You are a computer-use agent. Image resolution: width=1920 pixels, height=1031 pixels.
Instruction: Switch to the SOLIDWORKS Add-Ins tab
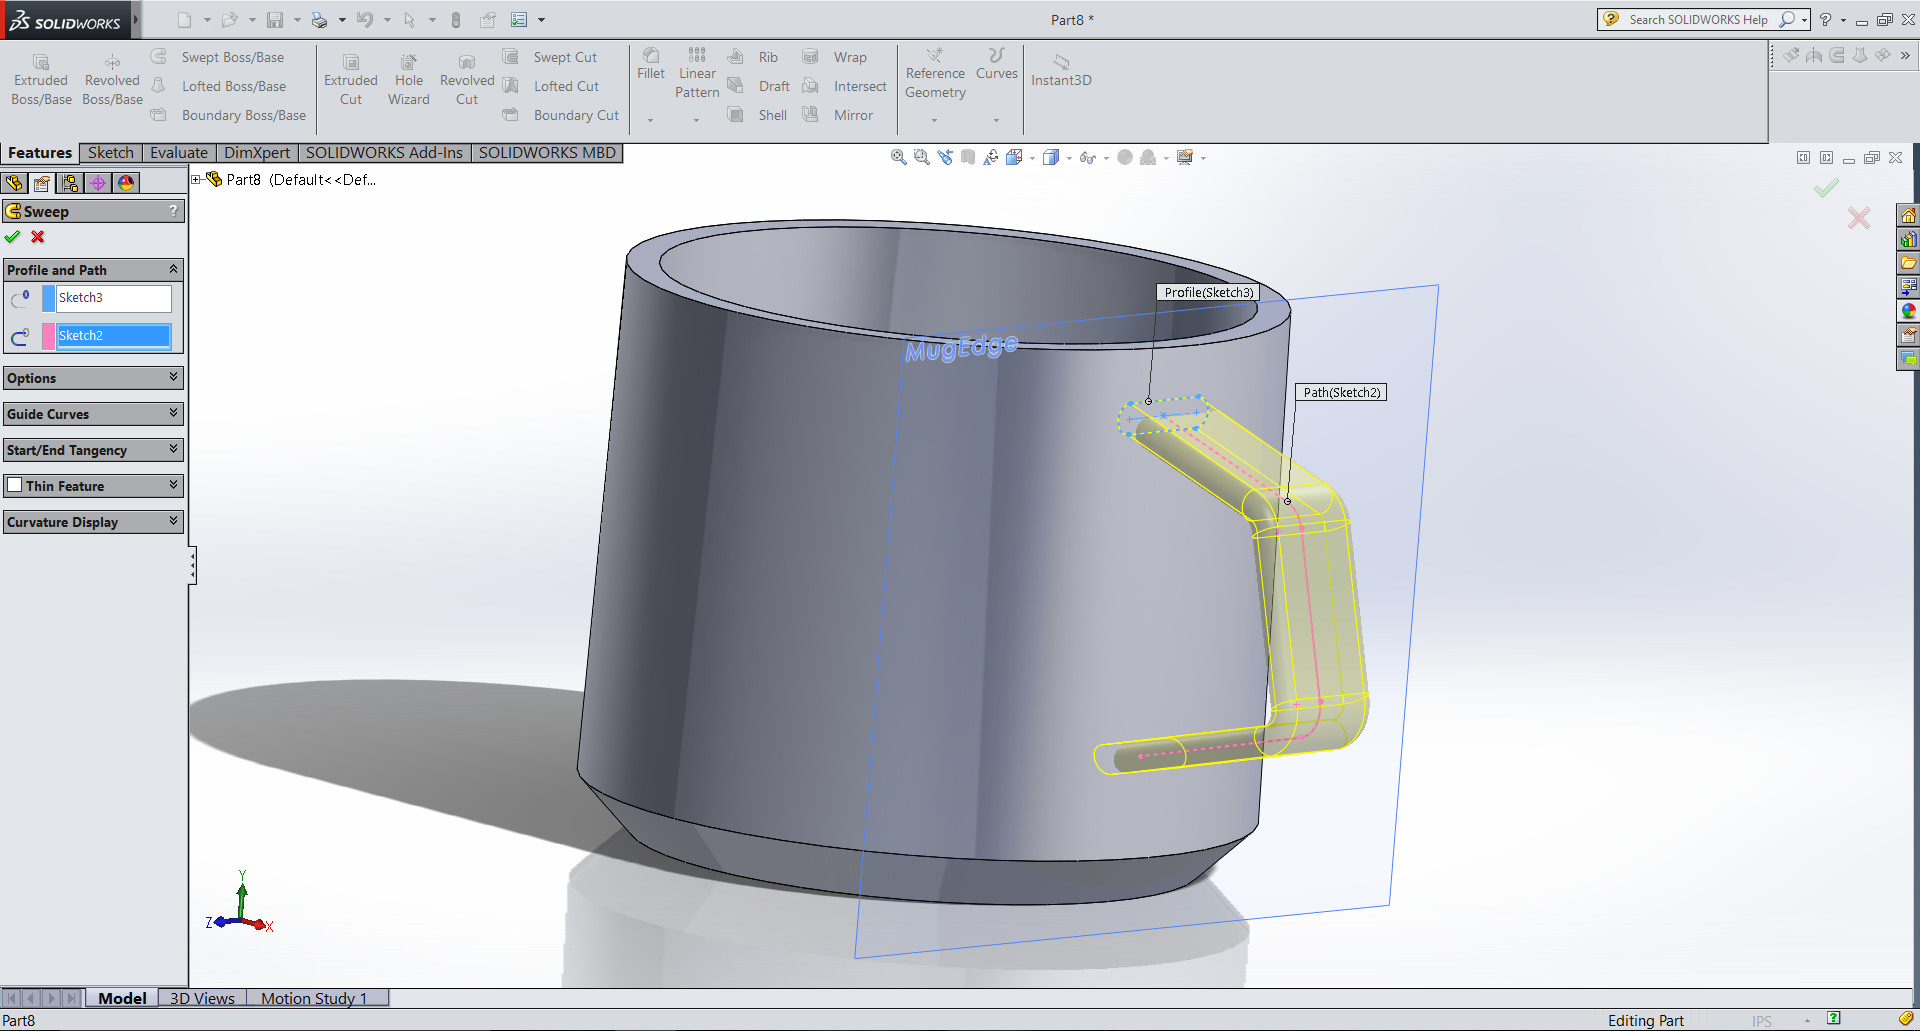384,152
